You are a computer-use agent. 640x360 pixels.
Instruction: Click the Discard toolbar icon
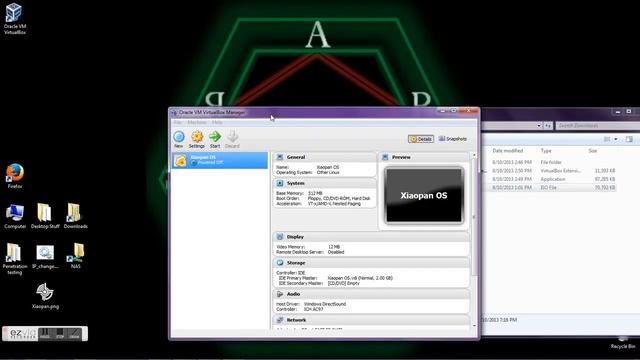click(232, 139)
